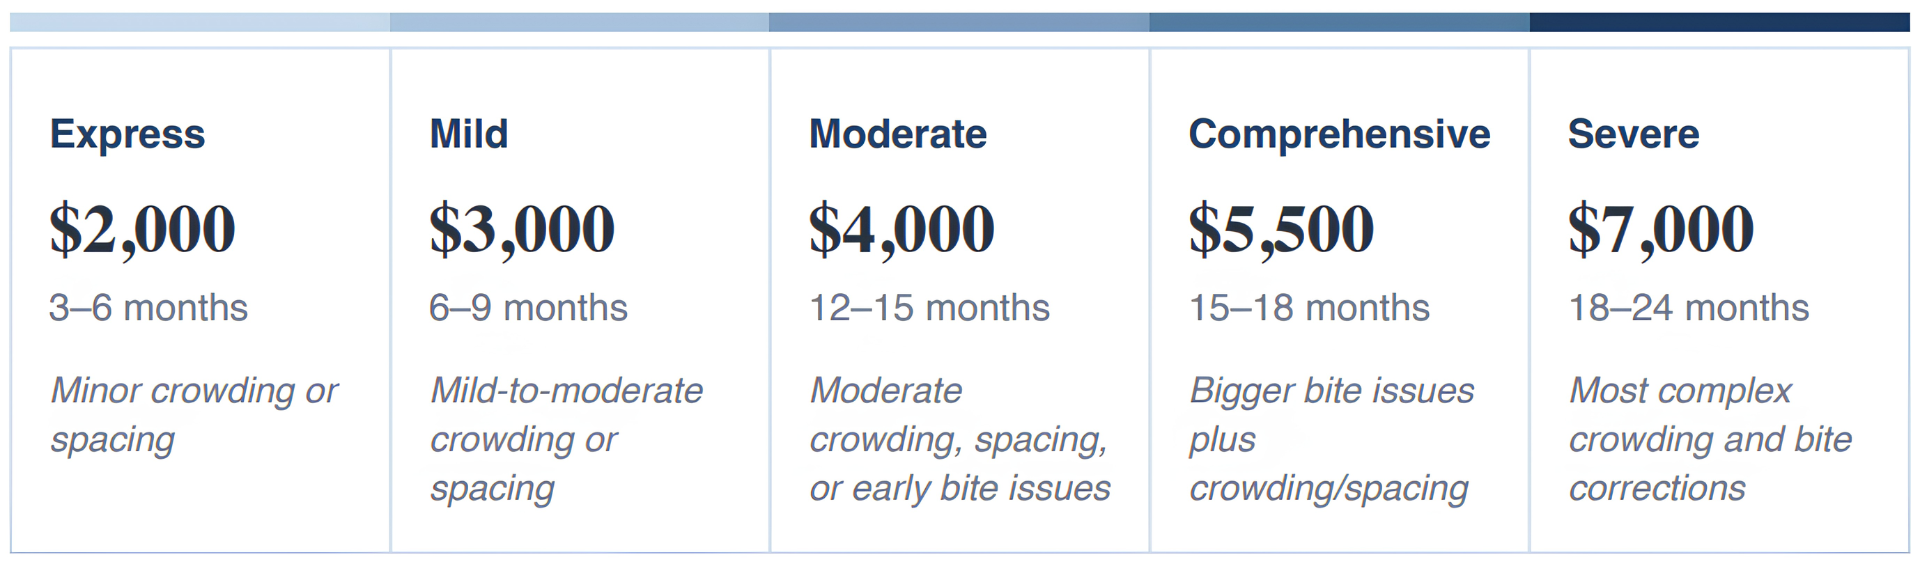Click the lightest blue color bar segment
Viewport: 1920px width, 564px height.
[200, 22]
